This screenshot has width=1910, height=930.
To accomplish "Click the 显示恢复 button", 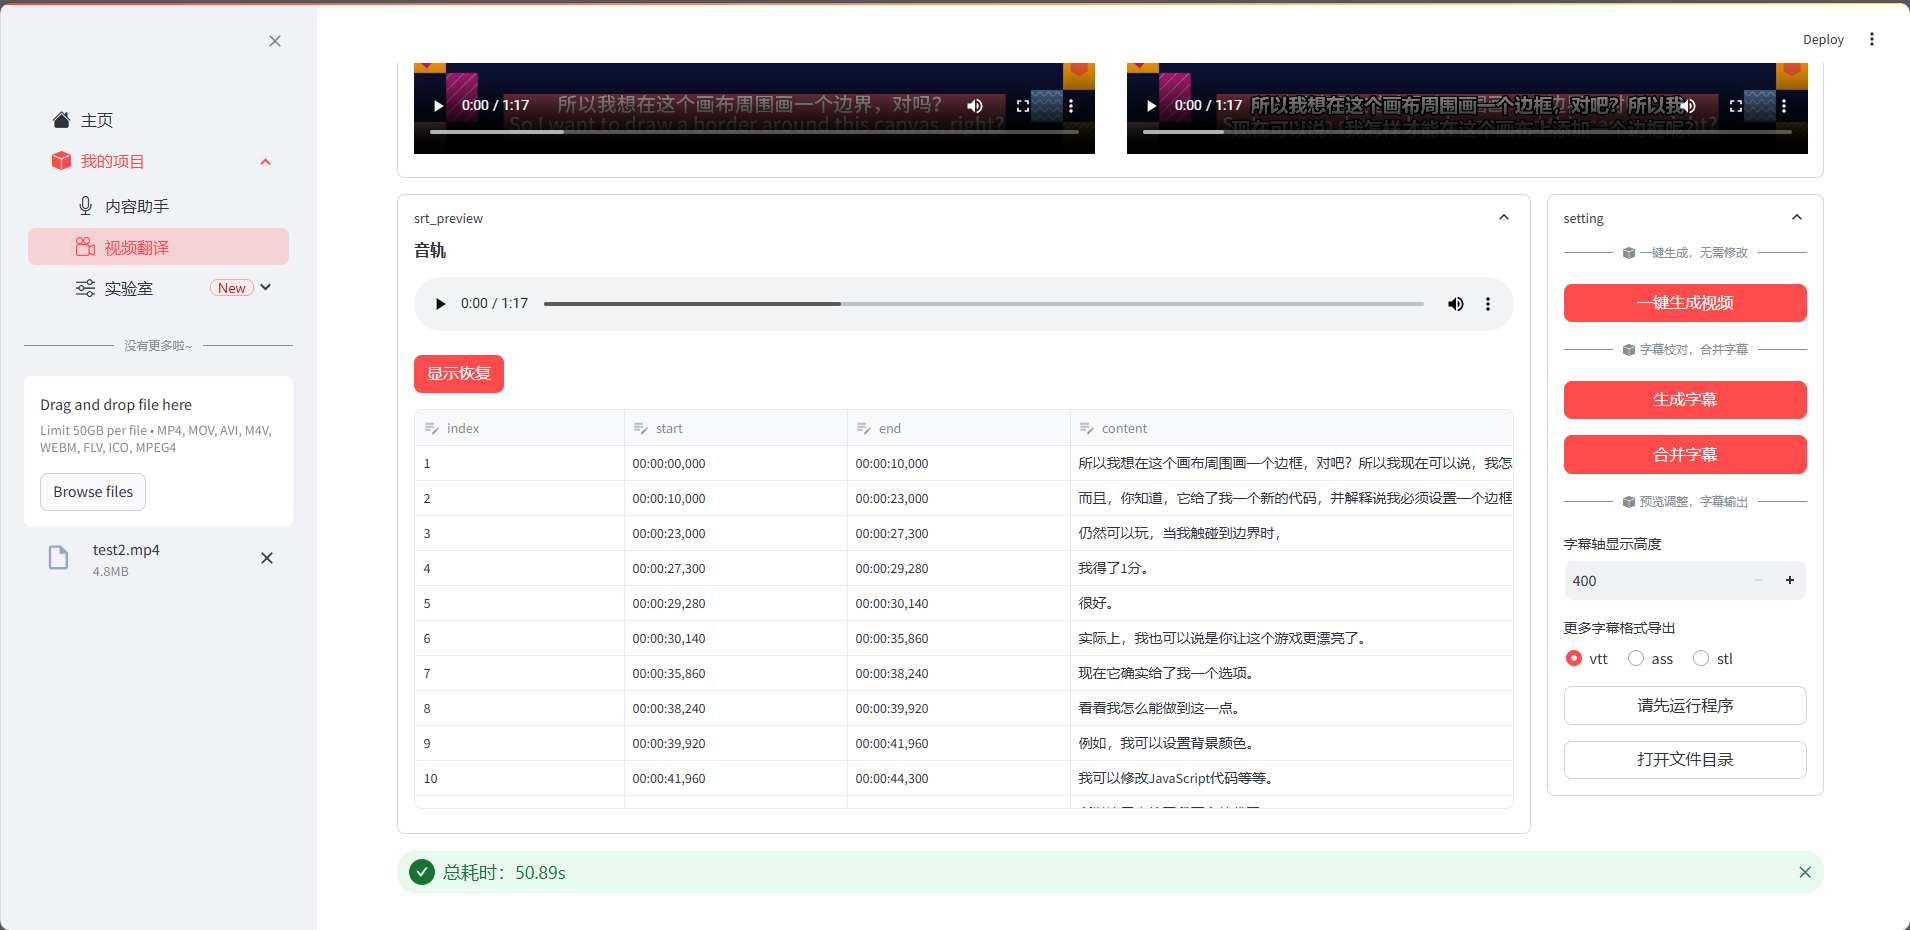I will tap(459, 374).
